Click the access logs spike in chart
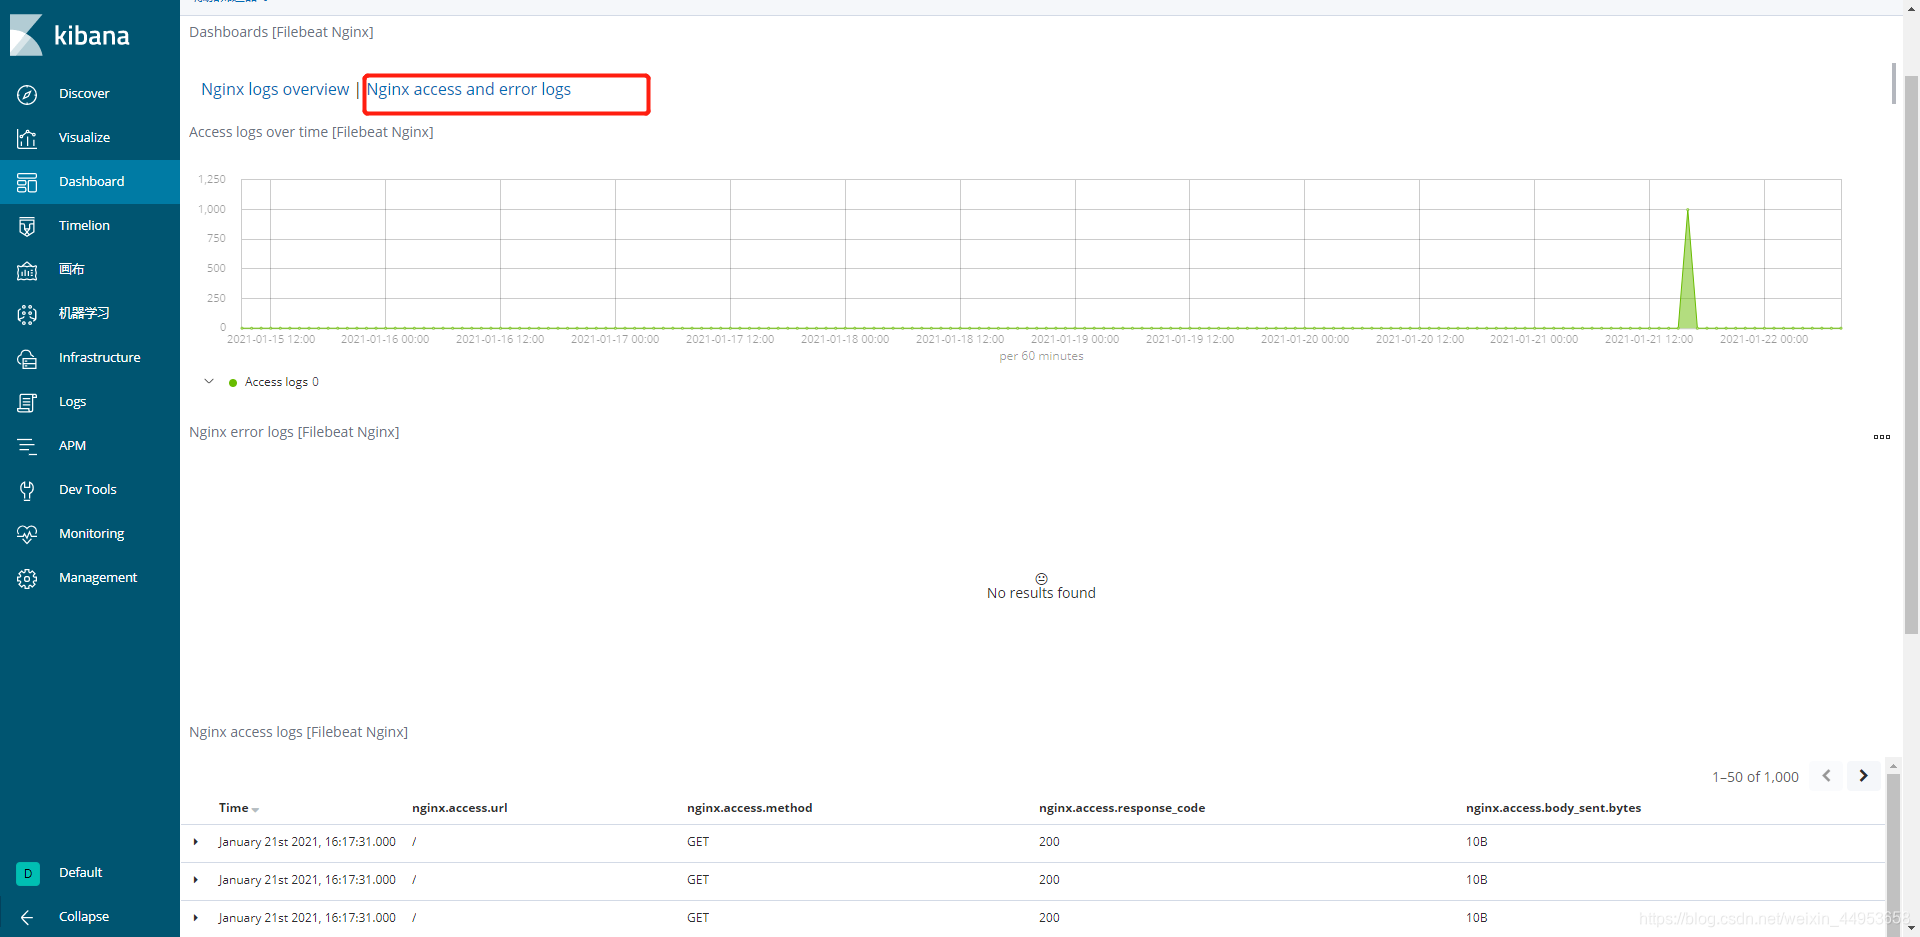Screen dimensions: 1920x937 [1688, 270]
